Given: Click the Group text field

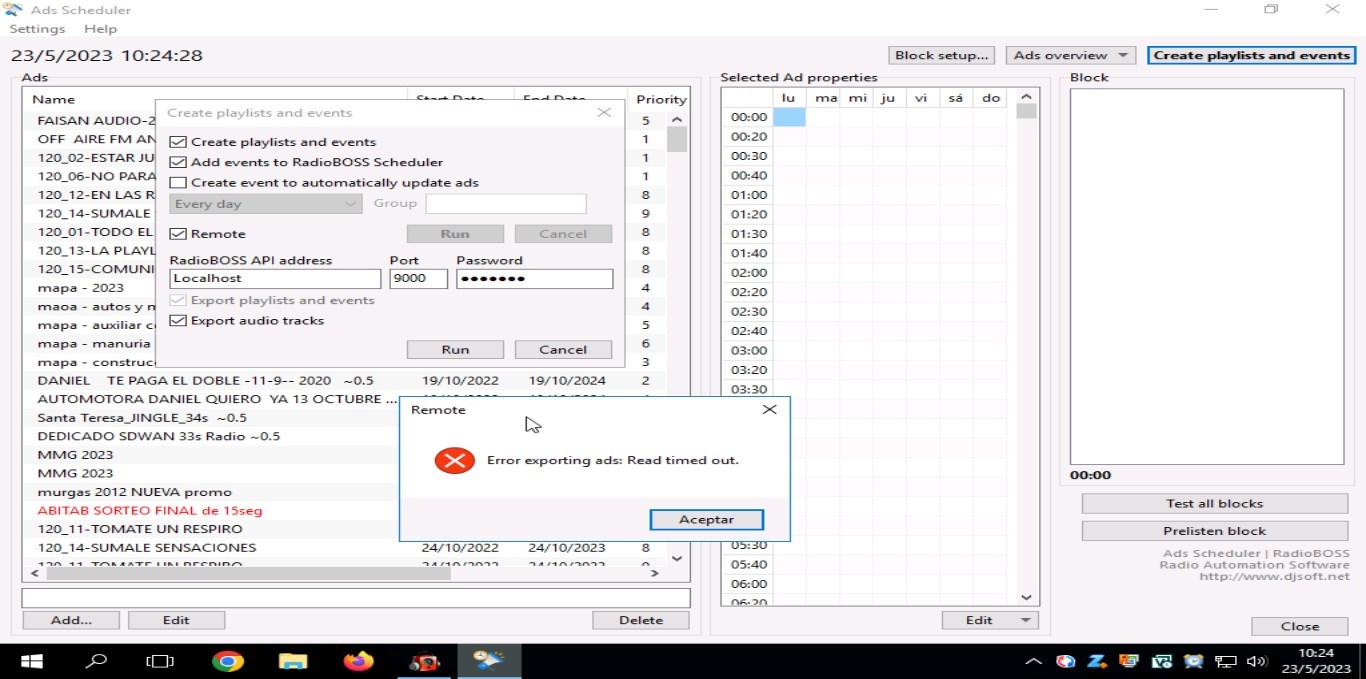Looking at the screenshot, I should (505, 204).
